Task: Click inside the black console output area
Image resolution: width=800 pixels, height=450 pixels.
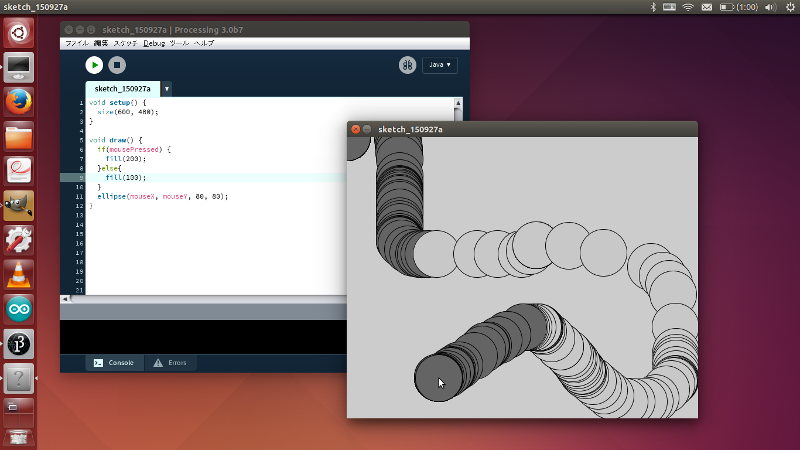Action: click(x=203, y=337)
